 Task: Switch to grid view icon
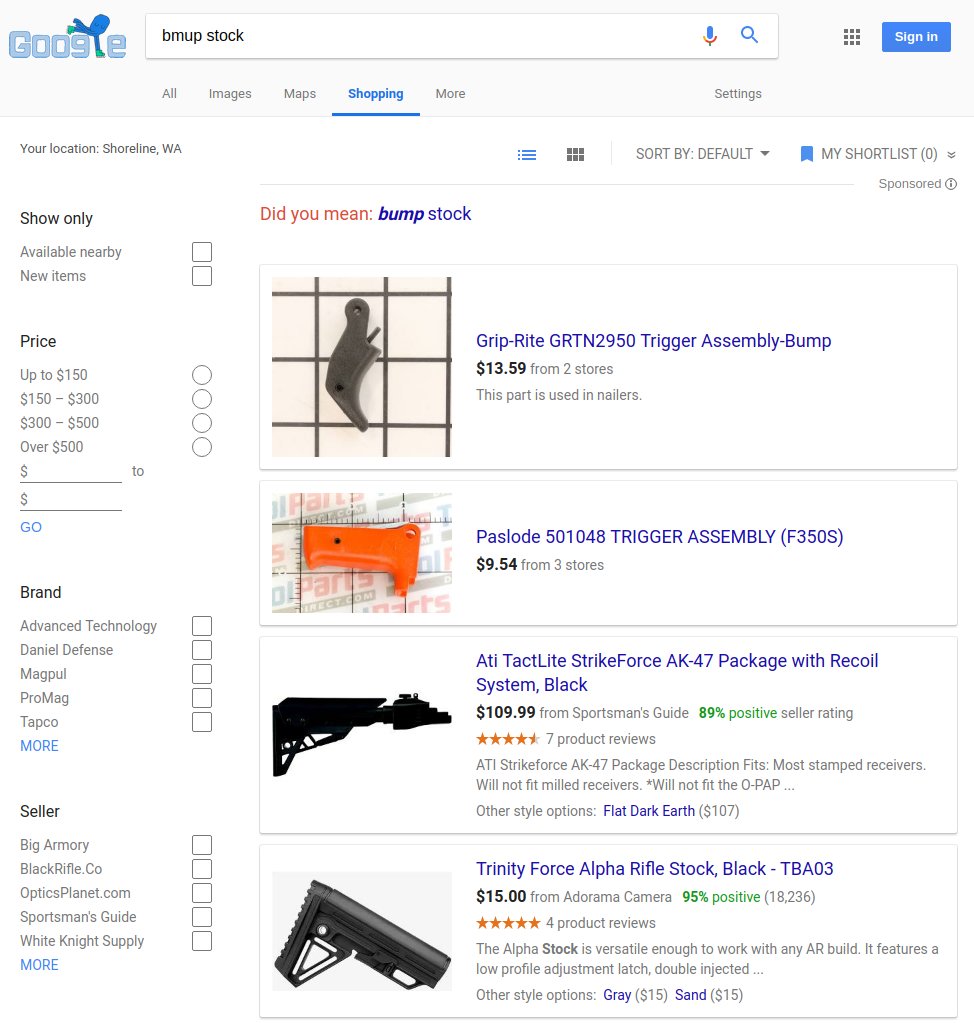[x=575, y=155]
